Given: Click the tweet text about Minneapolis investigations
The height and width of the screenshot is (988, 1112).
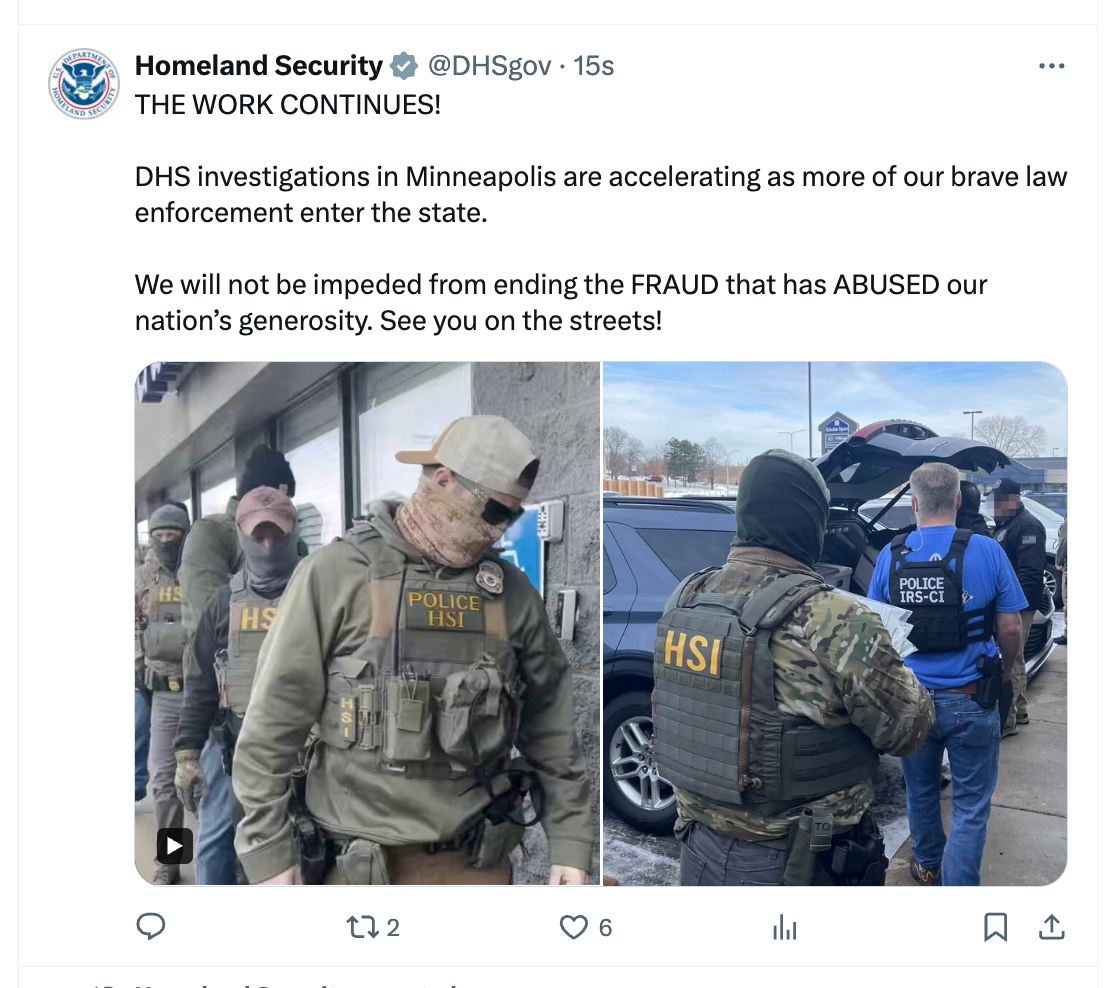Looking at the screenshot, I should click(601, 194).
